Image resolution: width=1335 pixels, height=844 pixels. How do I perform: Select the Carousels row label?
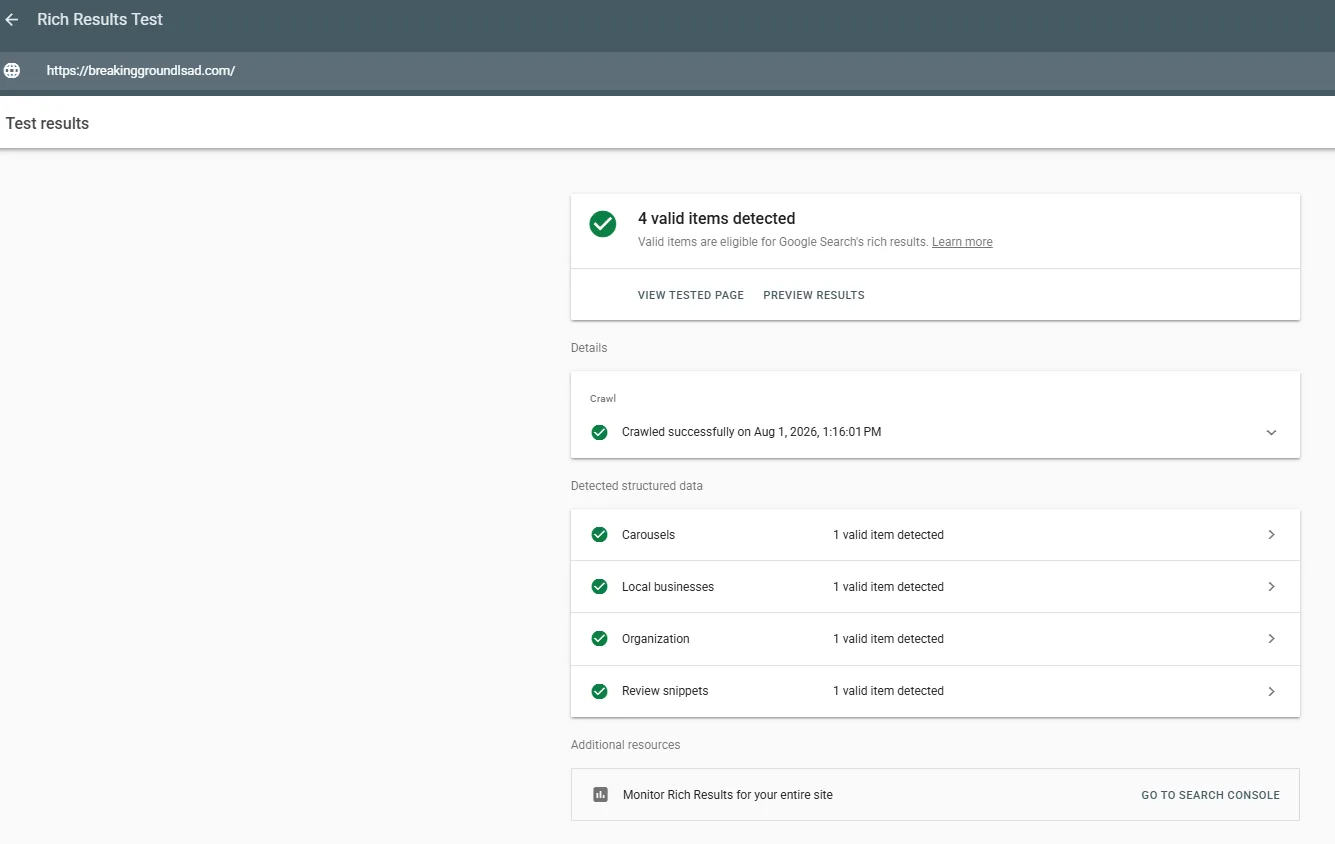click(x=648, y=535)
